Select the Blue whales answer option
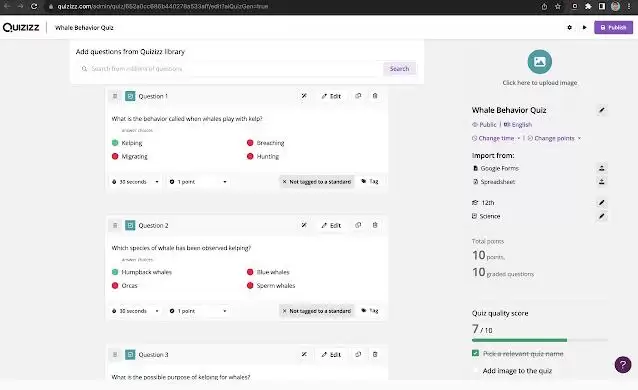The image size is (638, 390). [x=268, y=272]
